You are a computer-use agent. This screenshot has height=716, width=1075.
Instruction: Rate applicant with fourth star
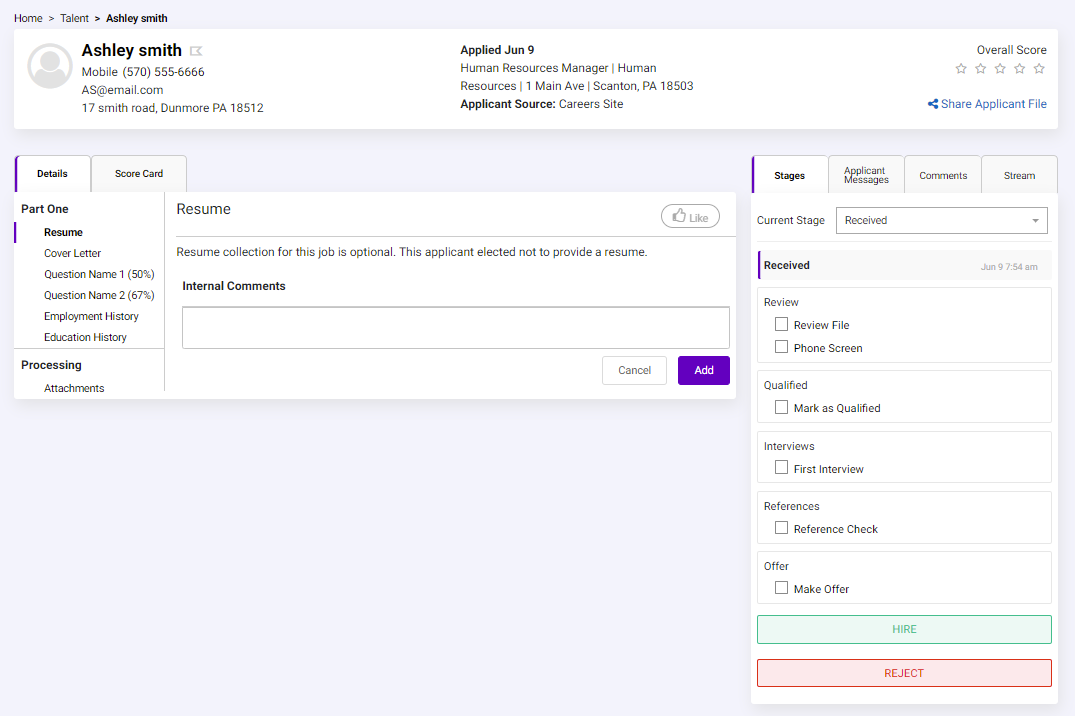tap(1019, 69)
